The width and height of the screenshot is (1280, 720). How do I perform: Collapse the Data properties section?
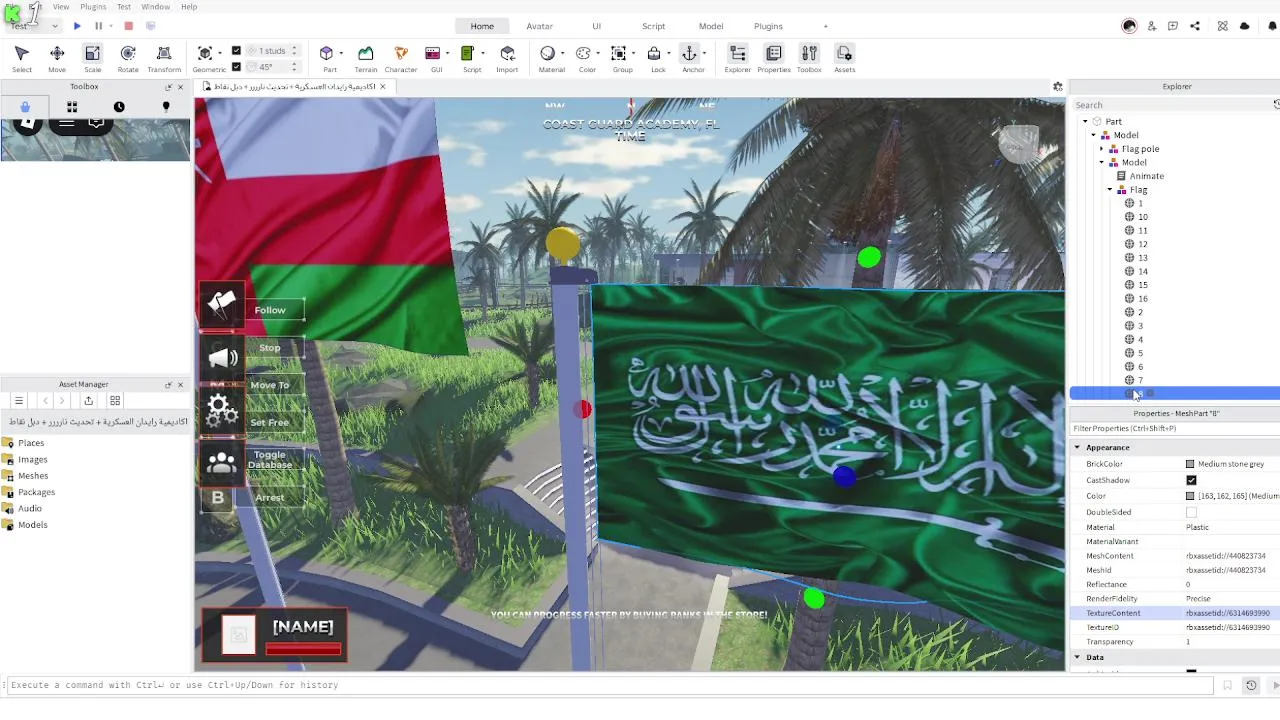pos(1077,657)
